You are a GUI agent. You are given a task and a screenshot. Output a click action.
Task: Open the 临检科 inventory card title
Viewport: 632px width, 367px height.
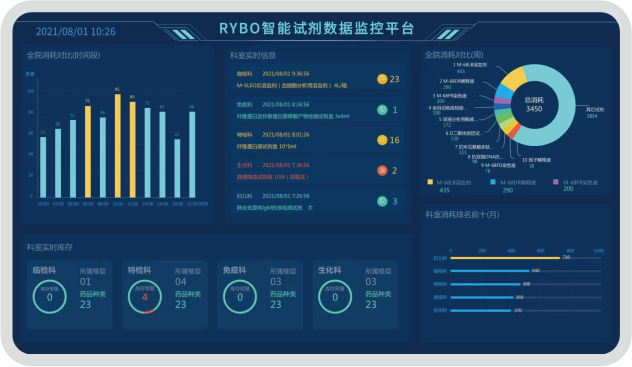[x=44, y=270]
